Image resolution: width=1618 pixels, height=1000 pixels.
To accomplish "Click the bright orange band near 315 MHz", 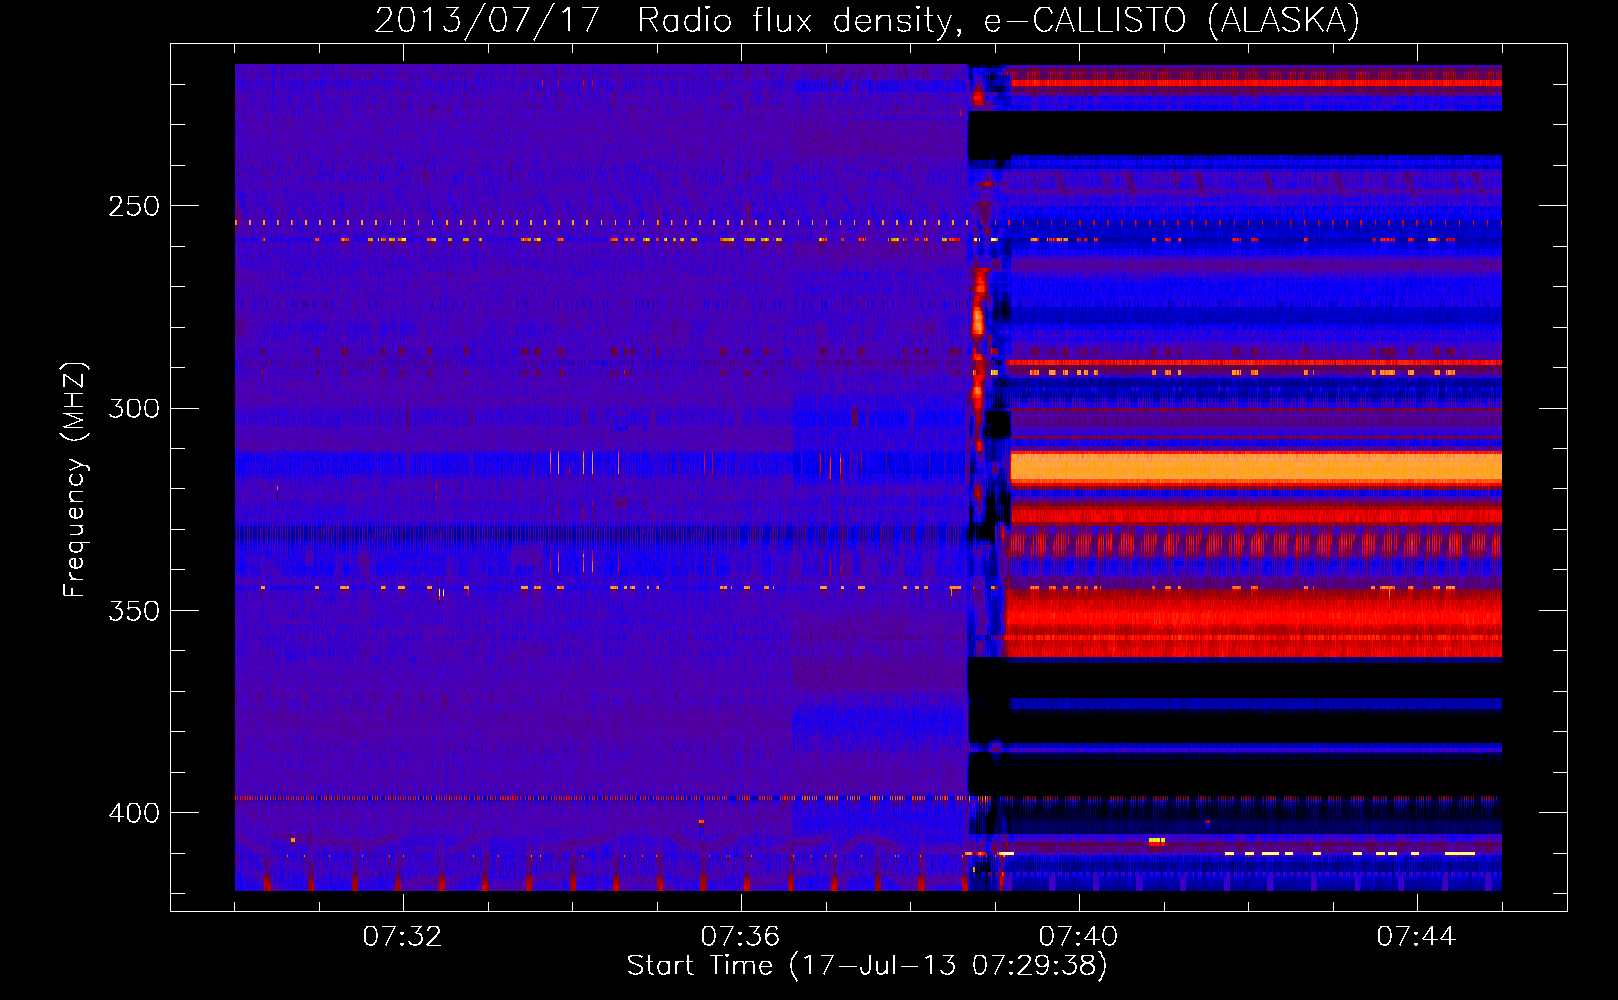I will 1256,468.
